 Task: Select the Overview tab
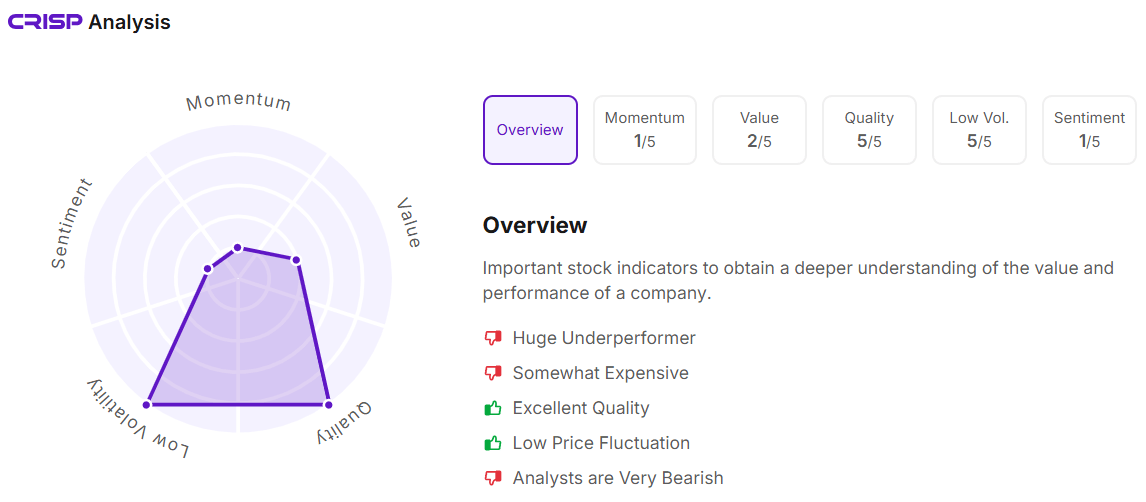[x=530, y=130]
